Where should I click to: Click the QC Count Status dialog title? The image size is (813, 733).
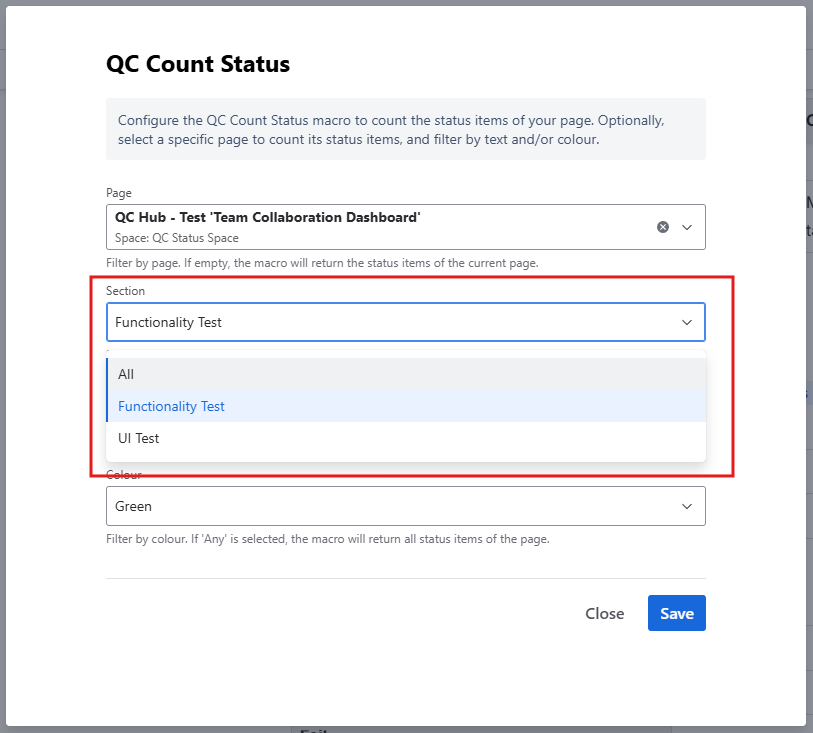point(198,63)
